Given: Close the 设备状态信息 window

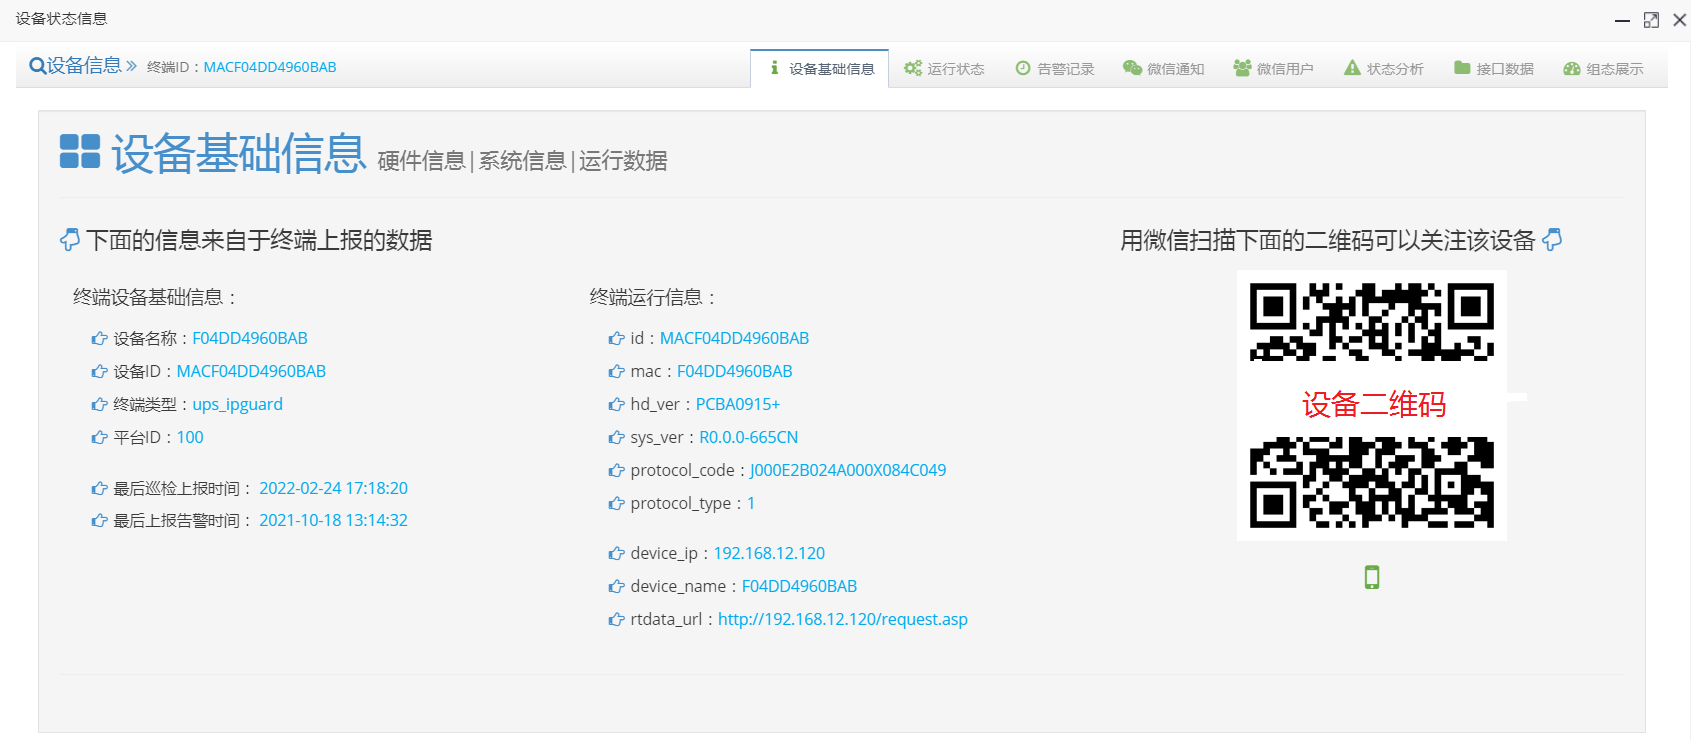Looking at the screenshot, I should (x=1679, y=20).
